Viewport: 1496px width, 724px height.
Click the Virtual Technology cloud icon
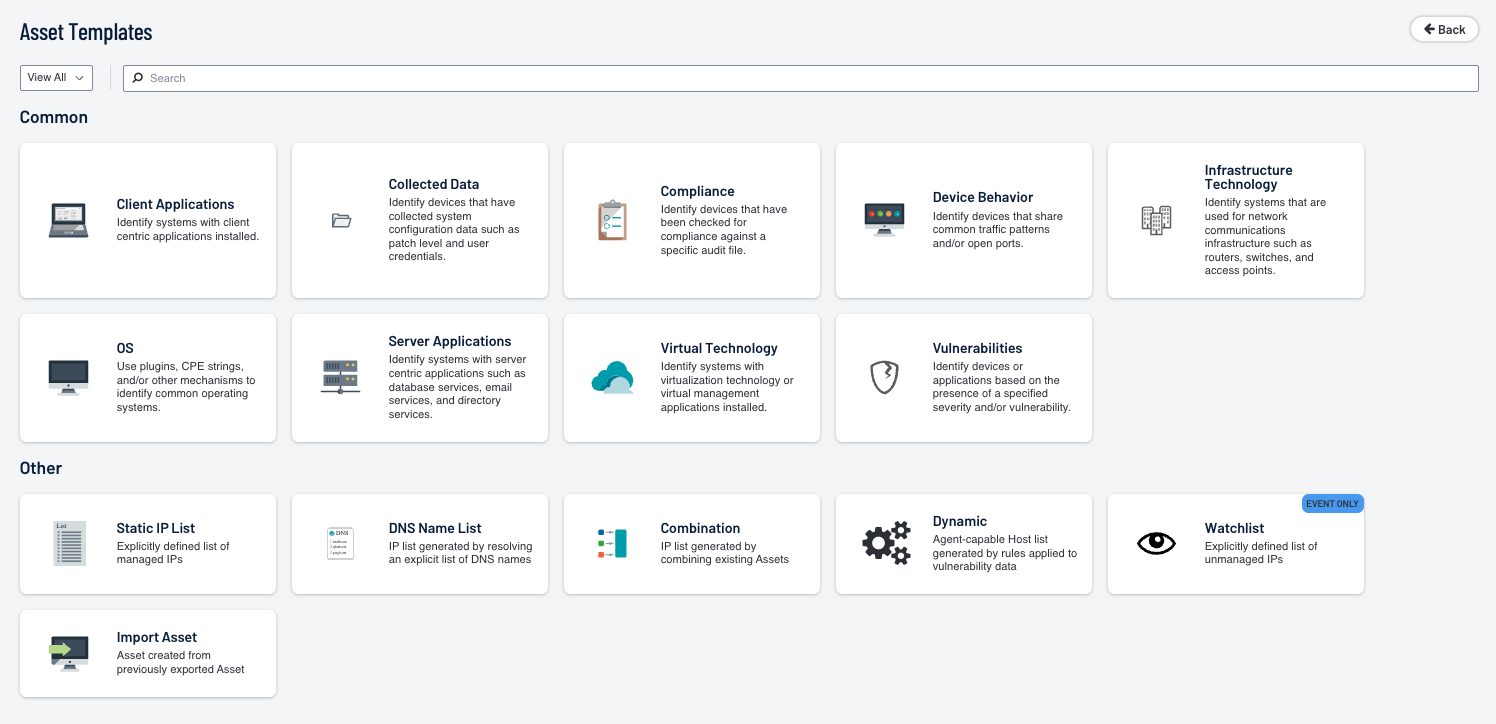coord(612,377)
